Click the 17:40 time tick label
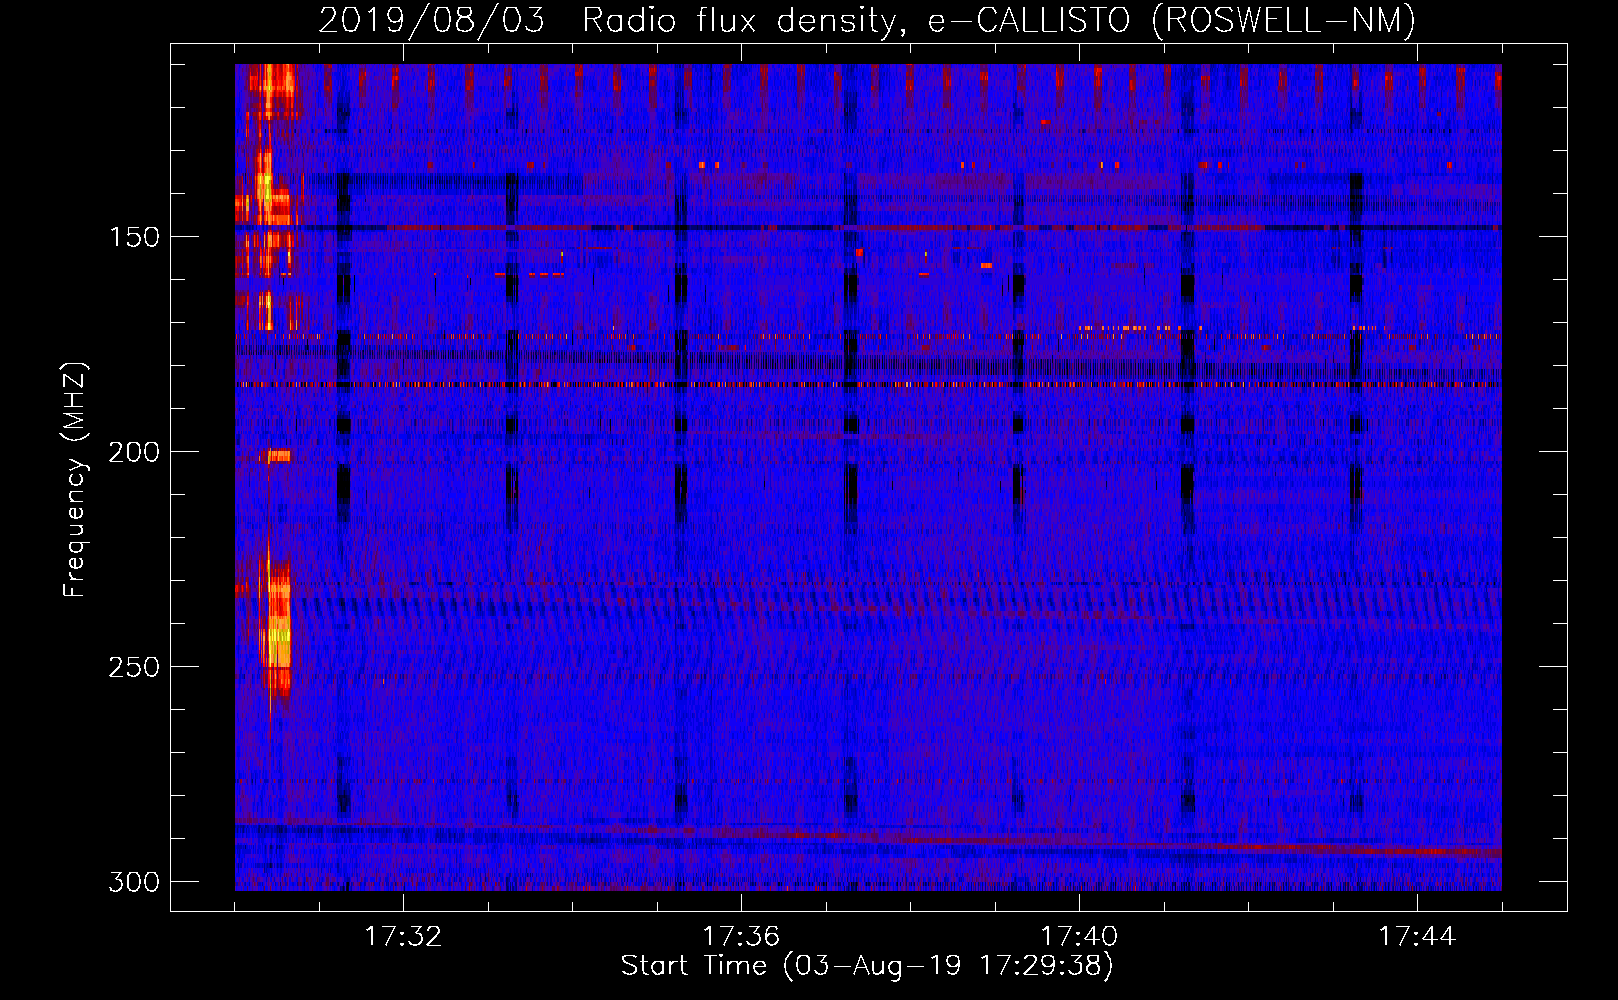The height and width of the screenshot is (1000, 1618). pyautogui.click(x=1079, y=936)
